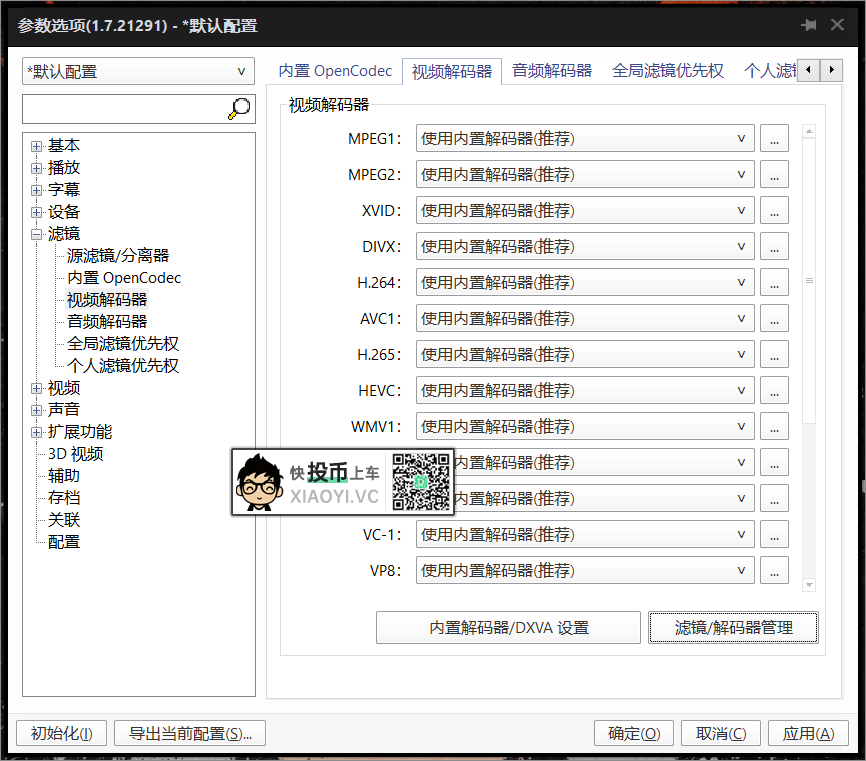Switch to the 内置 OpenCodec tab
This screenshot has width=866, height=761.
pos(335,70)
